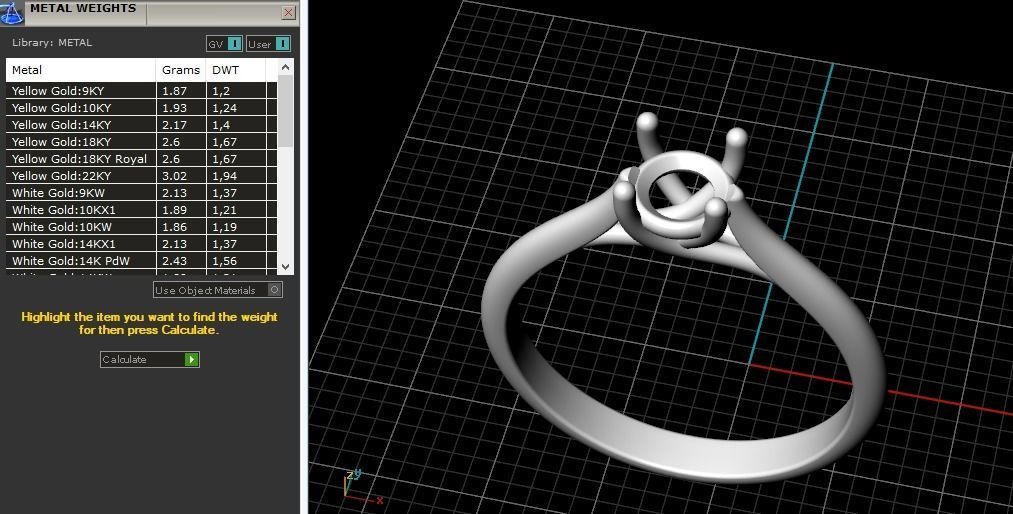Sort by the Metal column header
Image resolution: width=1013 pixels, height=514 pixels.
pyautogui.click(x=81, y=70)
